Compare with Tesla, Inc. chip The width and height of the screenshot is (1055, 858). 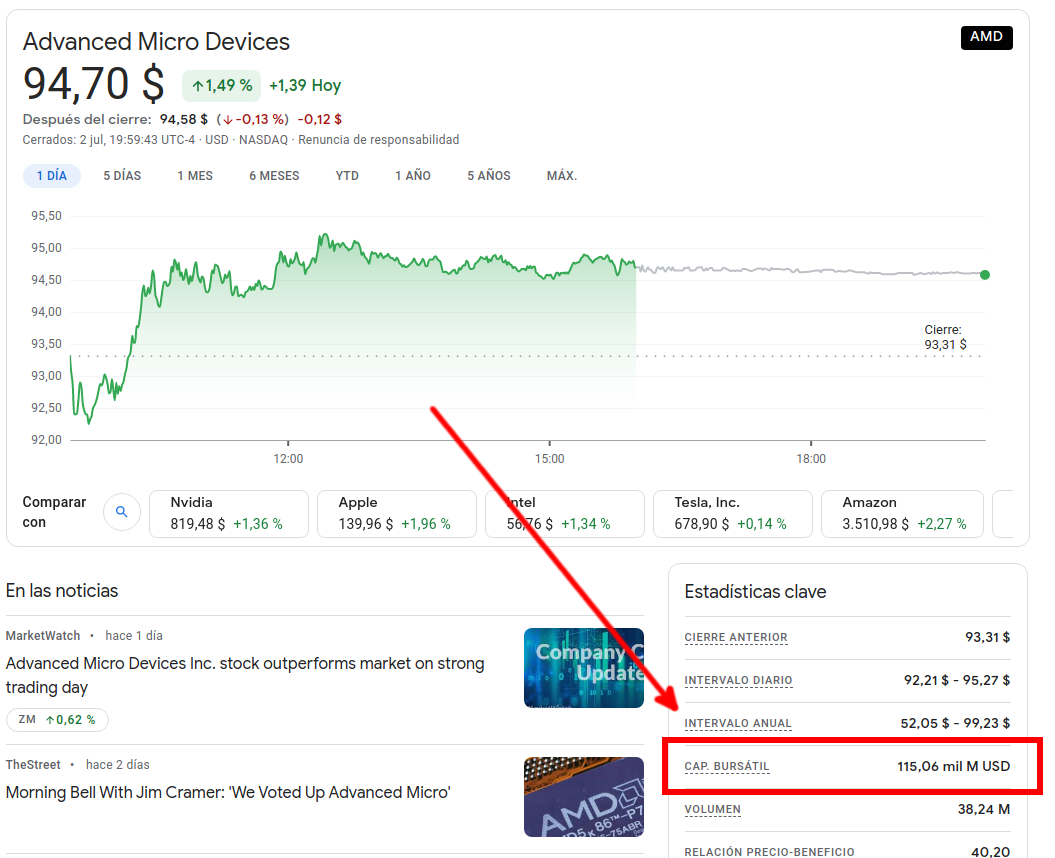[x=732, y=513]
